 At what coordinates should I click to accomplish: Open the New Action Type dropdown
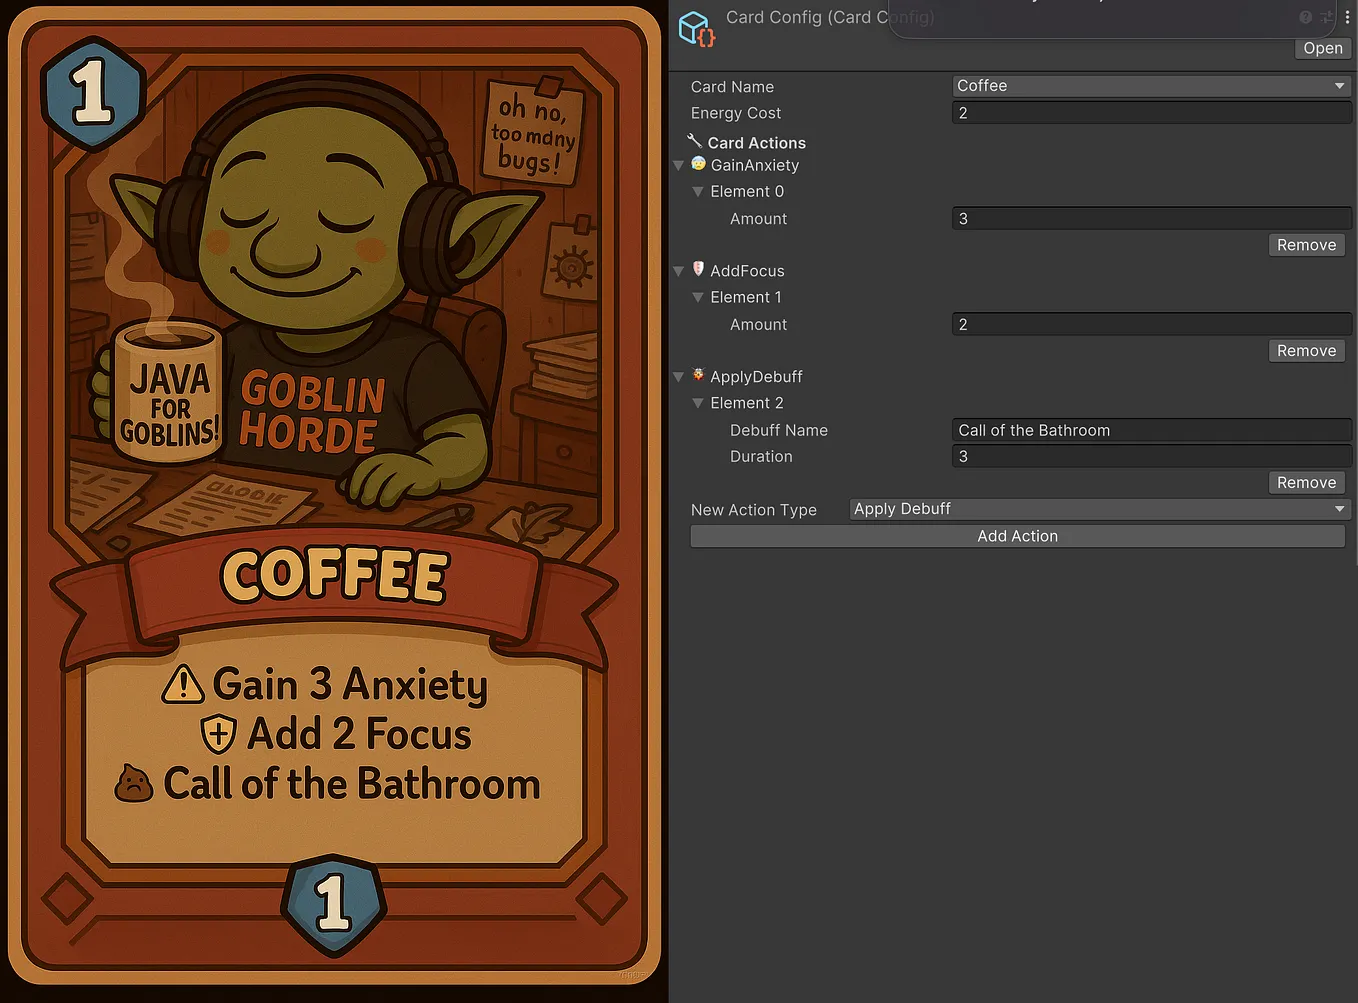[x=1098, y=509]
